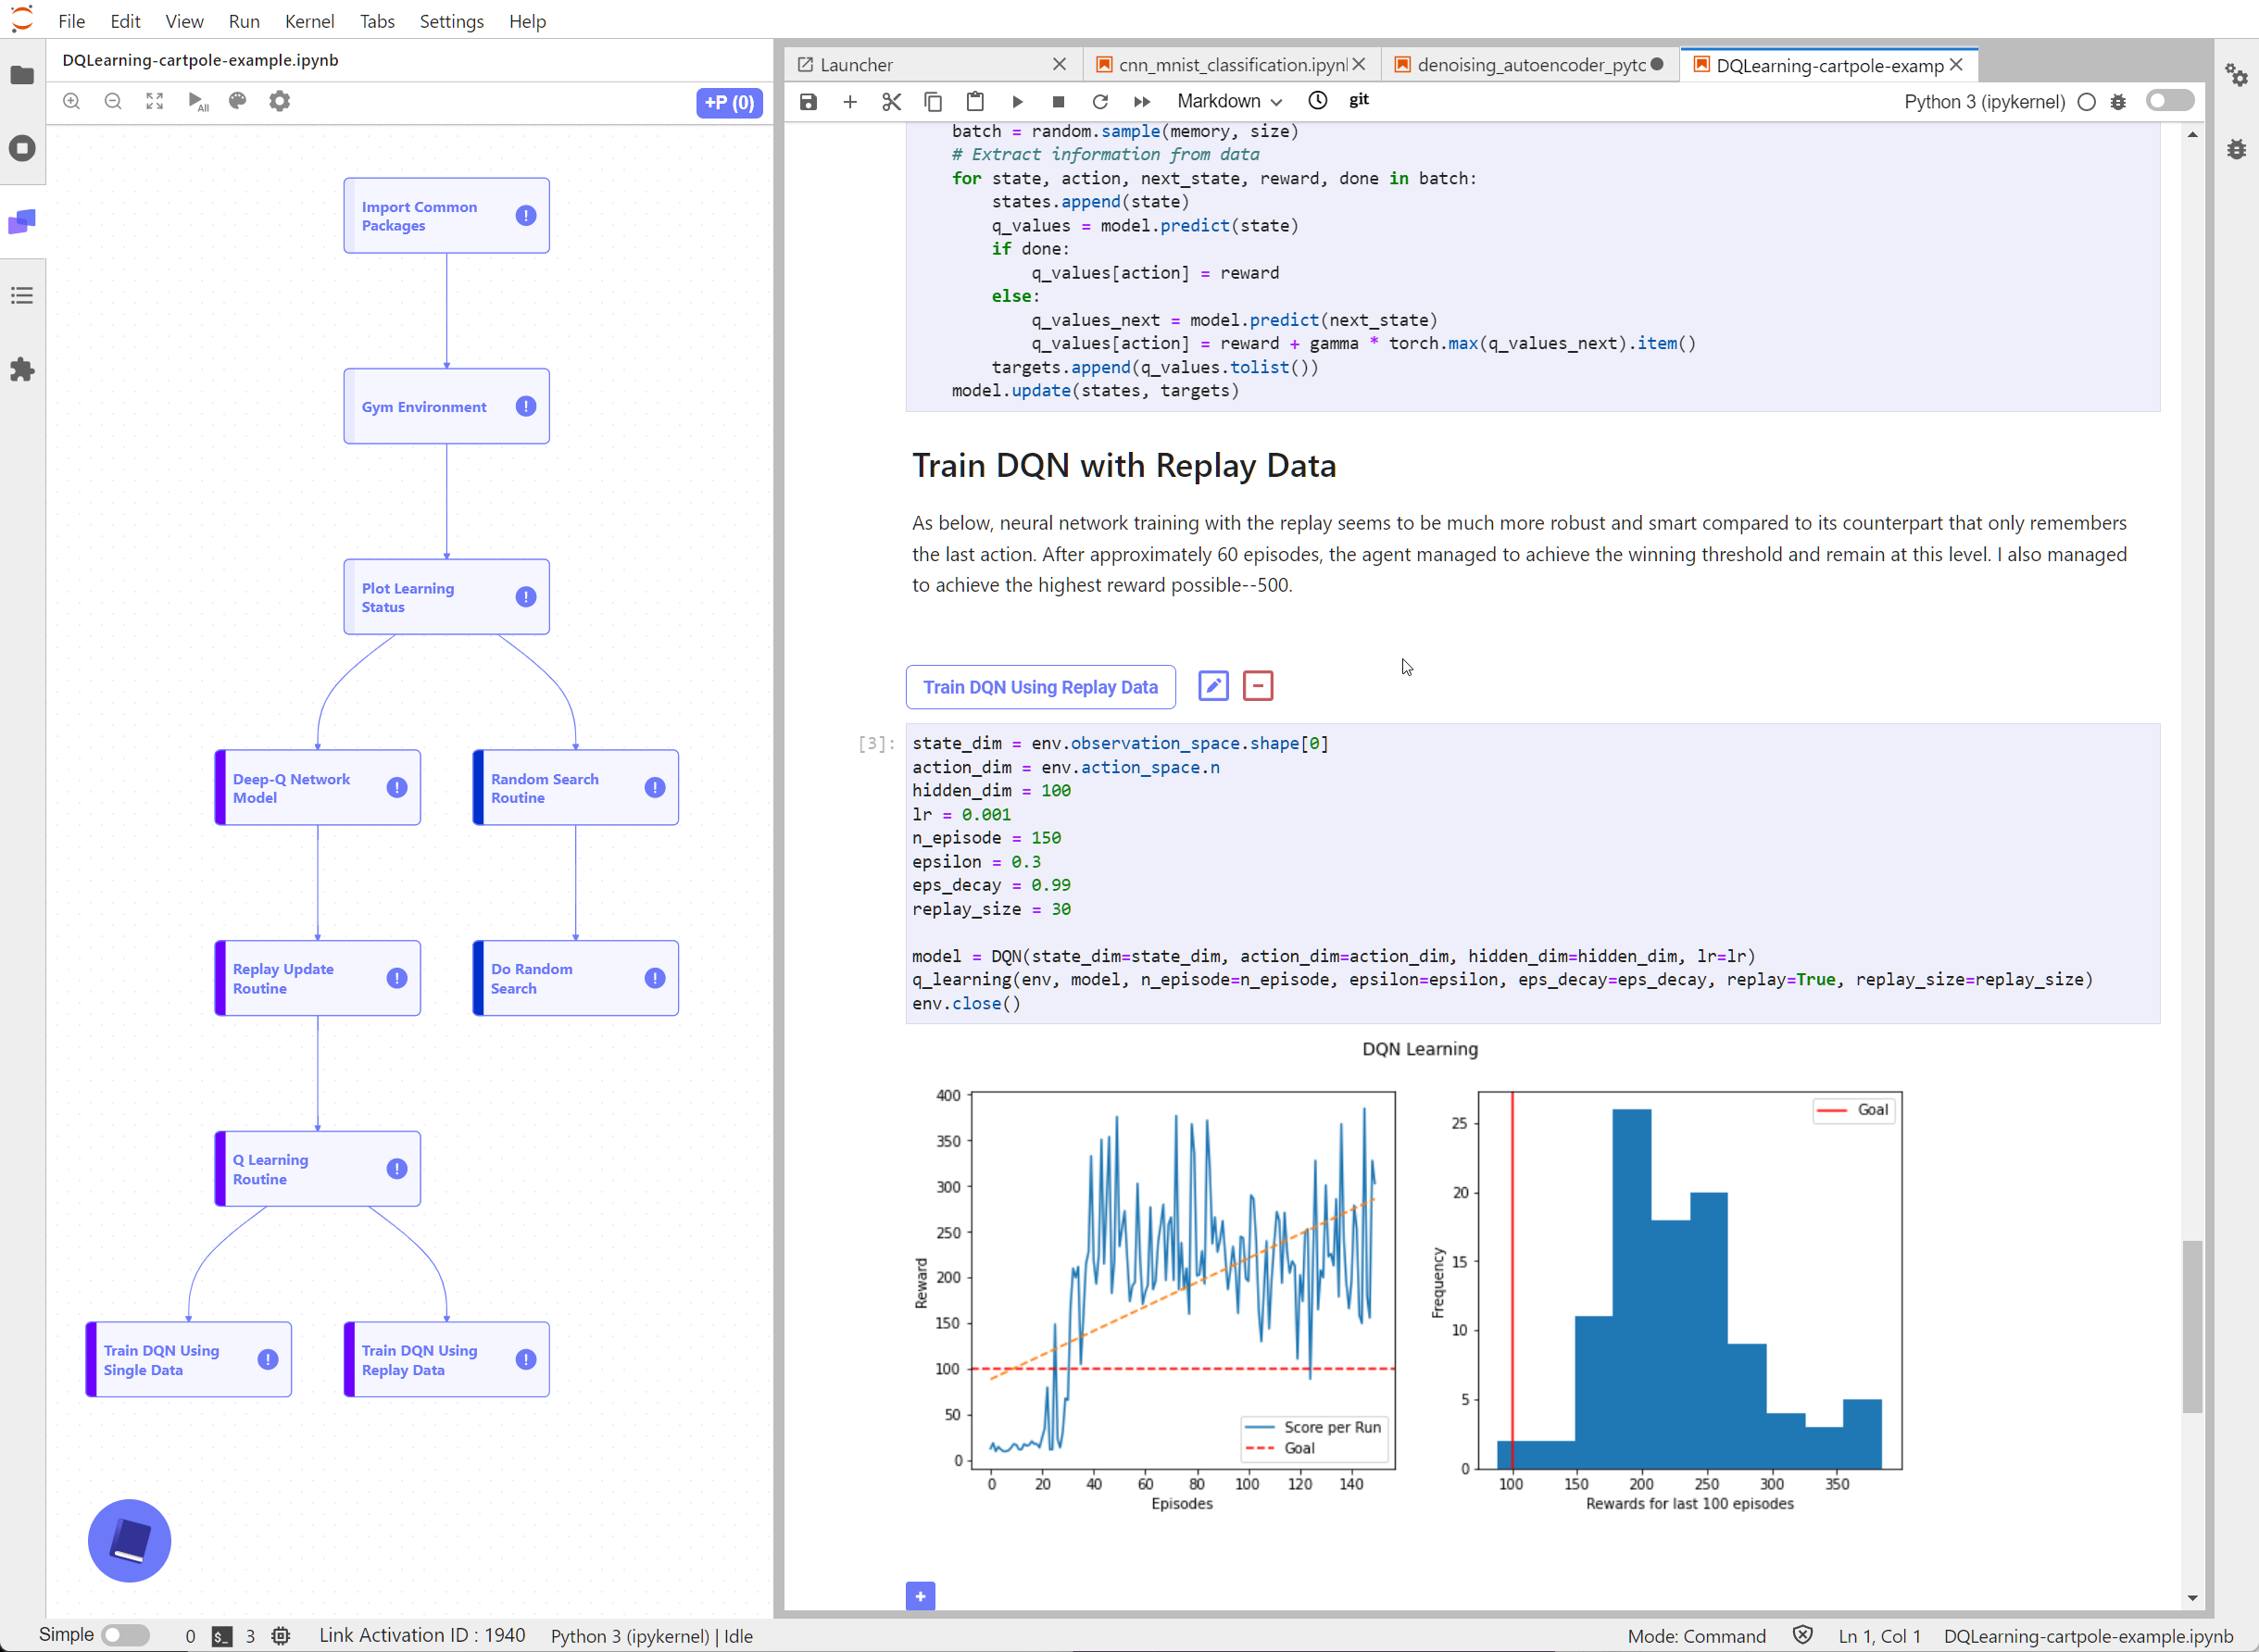This screenshot has height=1652, width=2259.
Task: Click the red minus button beside Train DQN label
Action: pos(1257,686)
